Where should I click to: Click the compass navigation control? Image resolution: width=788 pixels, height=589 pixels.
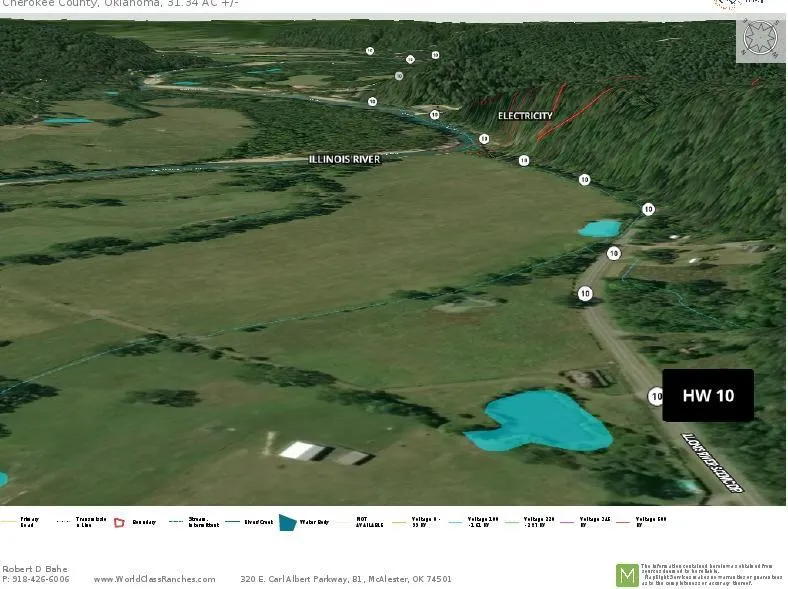[x=760, y=39]
